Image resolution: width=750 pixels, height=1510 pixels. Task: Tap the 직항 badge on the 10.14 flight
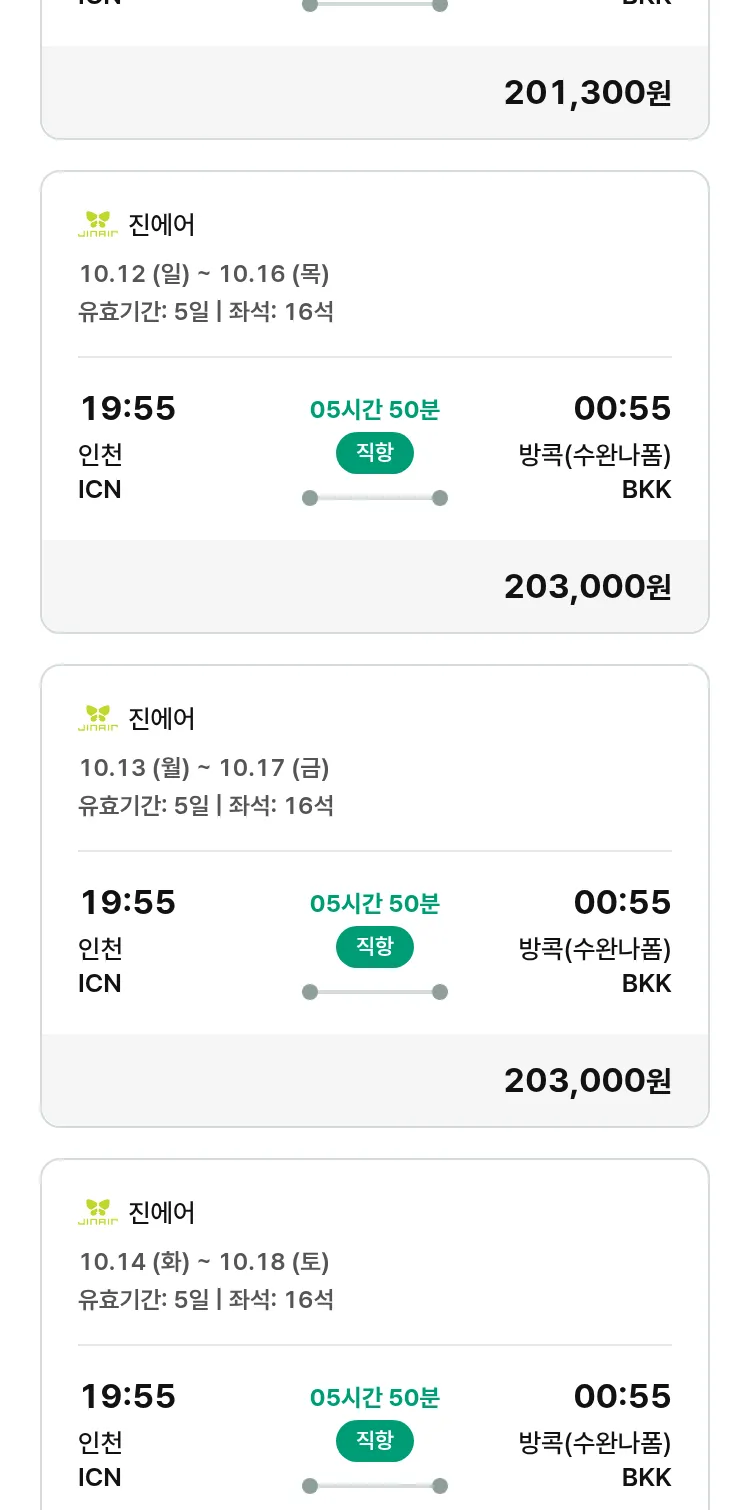point(375,1441)
